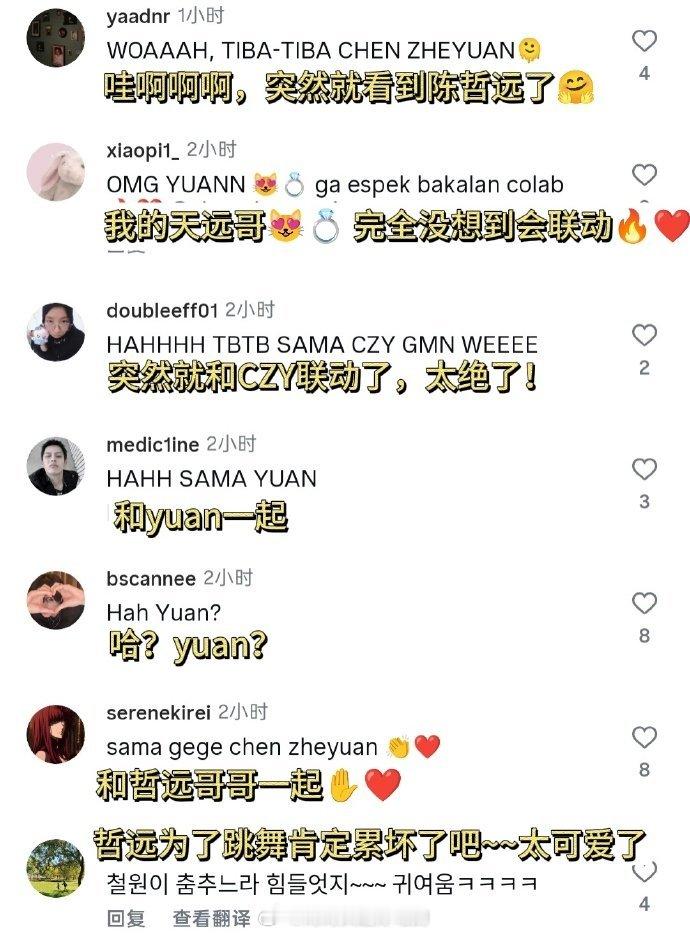This screenshot has height=934, width=690.
Task: Like doubleeff01's comment
Action: pos(644,335)
